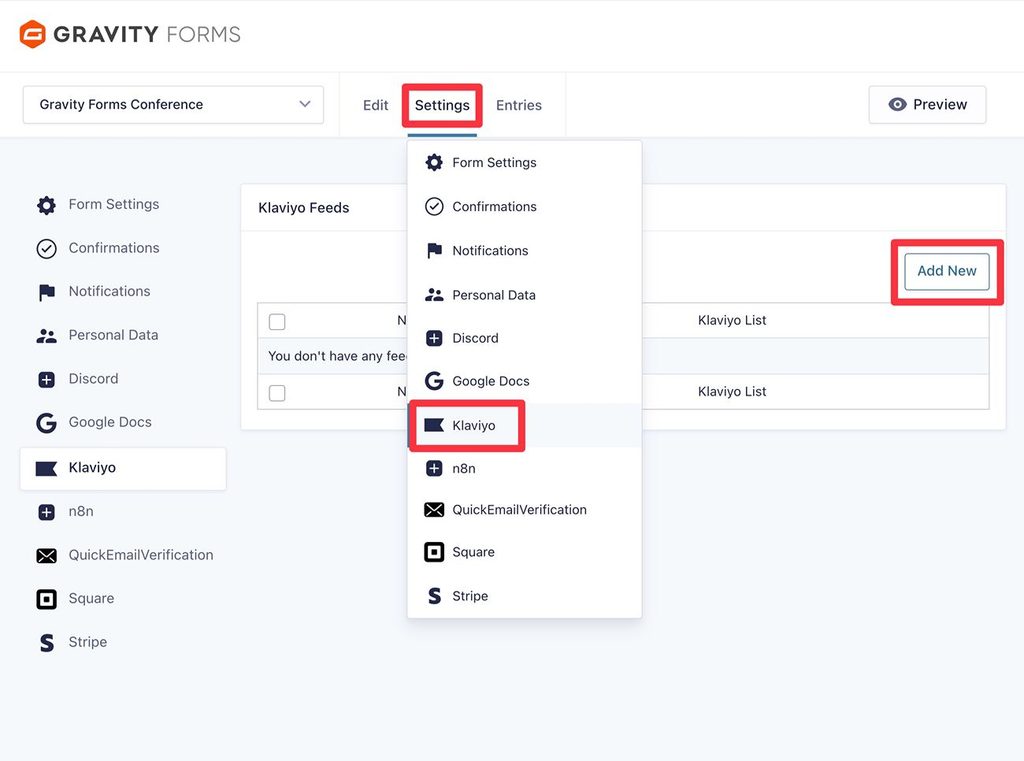
Task: Choose QuickEmailVerification from the Settings dropdown
Action: (524, 510)
